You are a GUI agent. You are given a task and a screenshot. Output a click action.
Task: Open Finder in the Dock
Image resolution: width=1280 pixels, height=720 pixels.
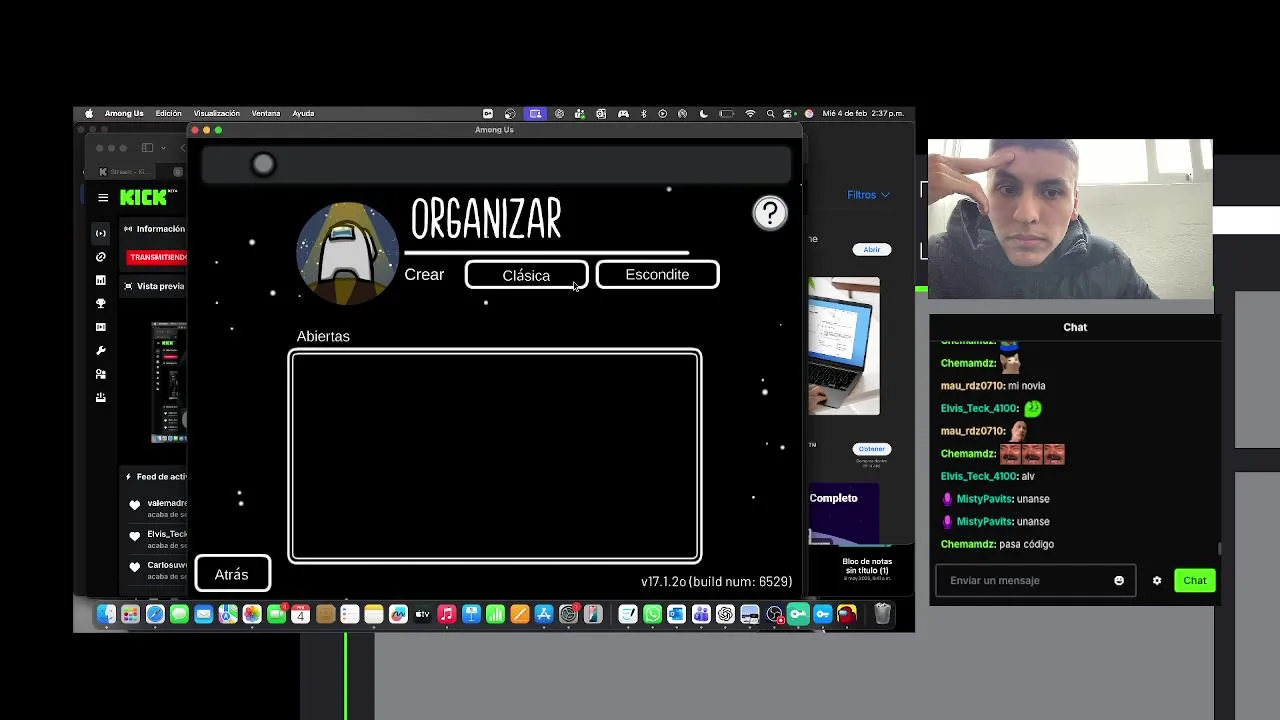click(x=106, y=614)
